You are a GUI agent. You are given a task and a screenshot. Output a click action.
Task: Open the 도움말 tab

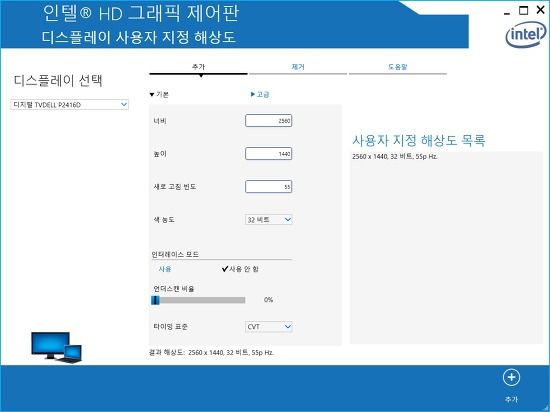tap(398, 68)
